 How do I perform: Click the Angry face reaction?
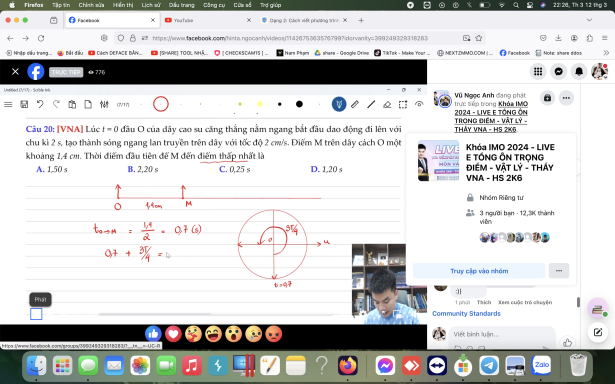click(273, 334)
